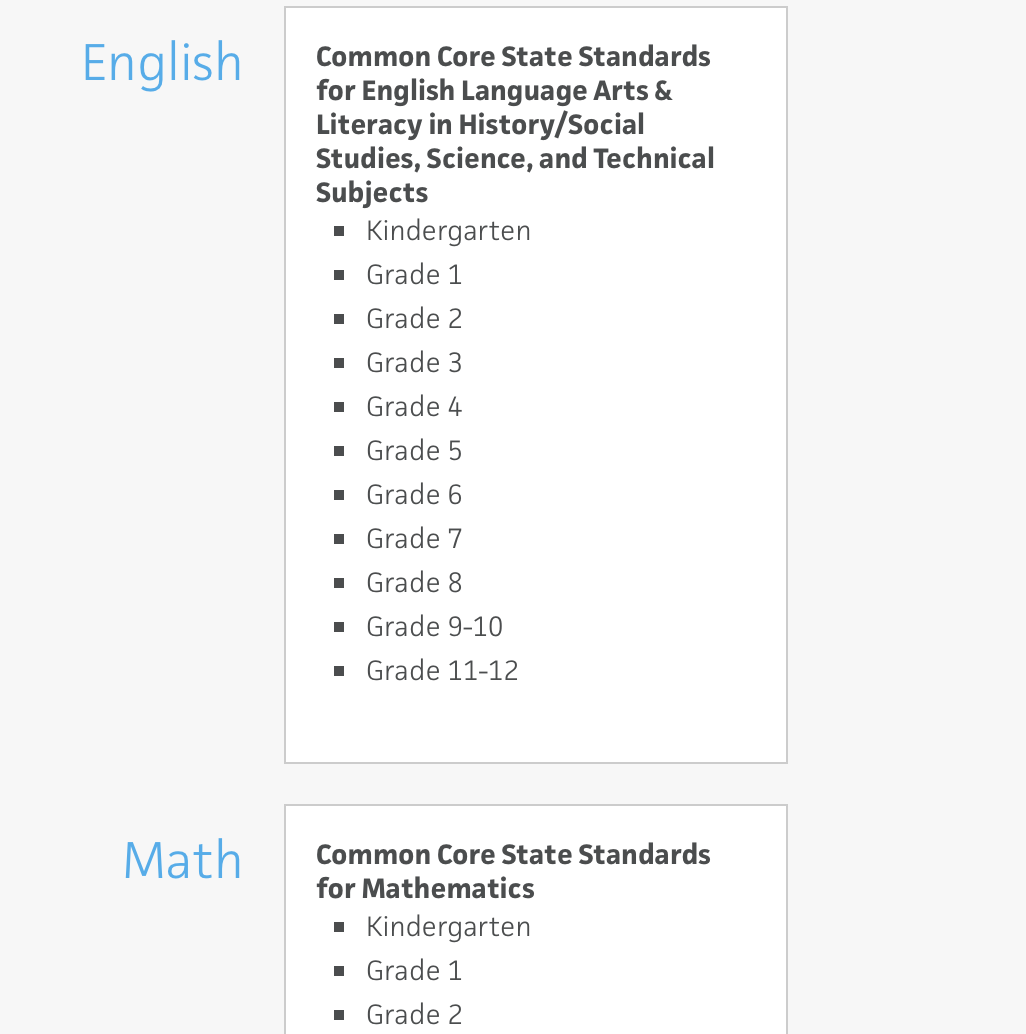Open Grade 9-10 English standards
The height and width of the screenshot is (1034, 1026).
[435, 627]
